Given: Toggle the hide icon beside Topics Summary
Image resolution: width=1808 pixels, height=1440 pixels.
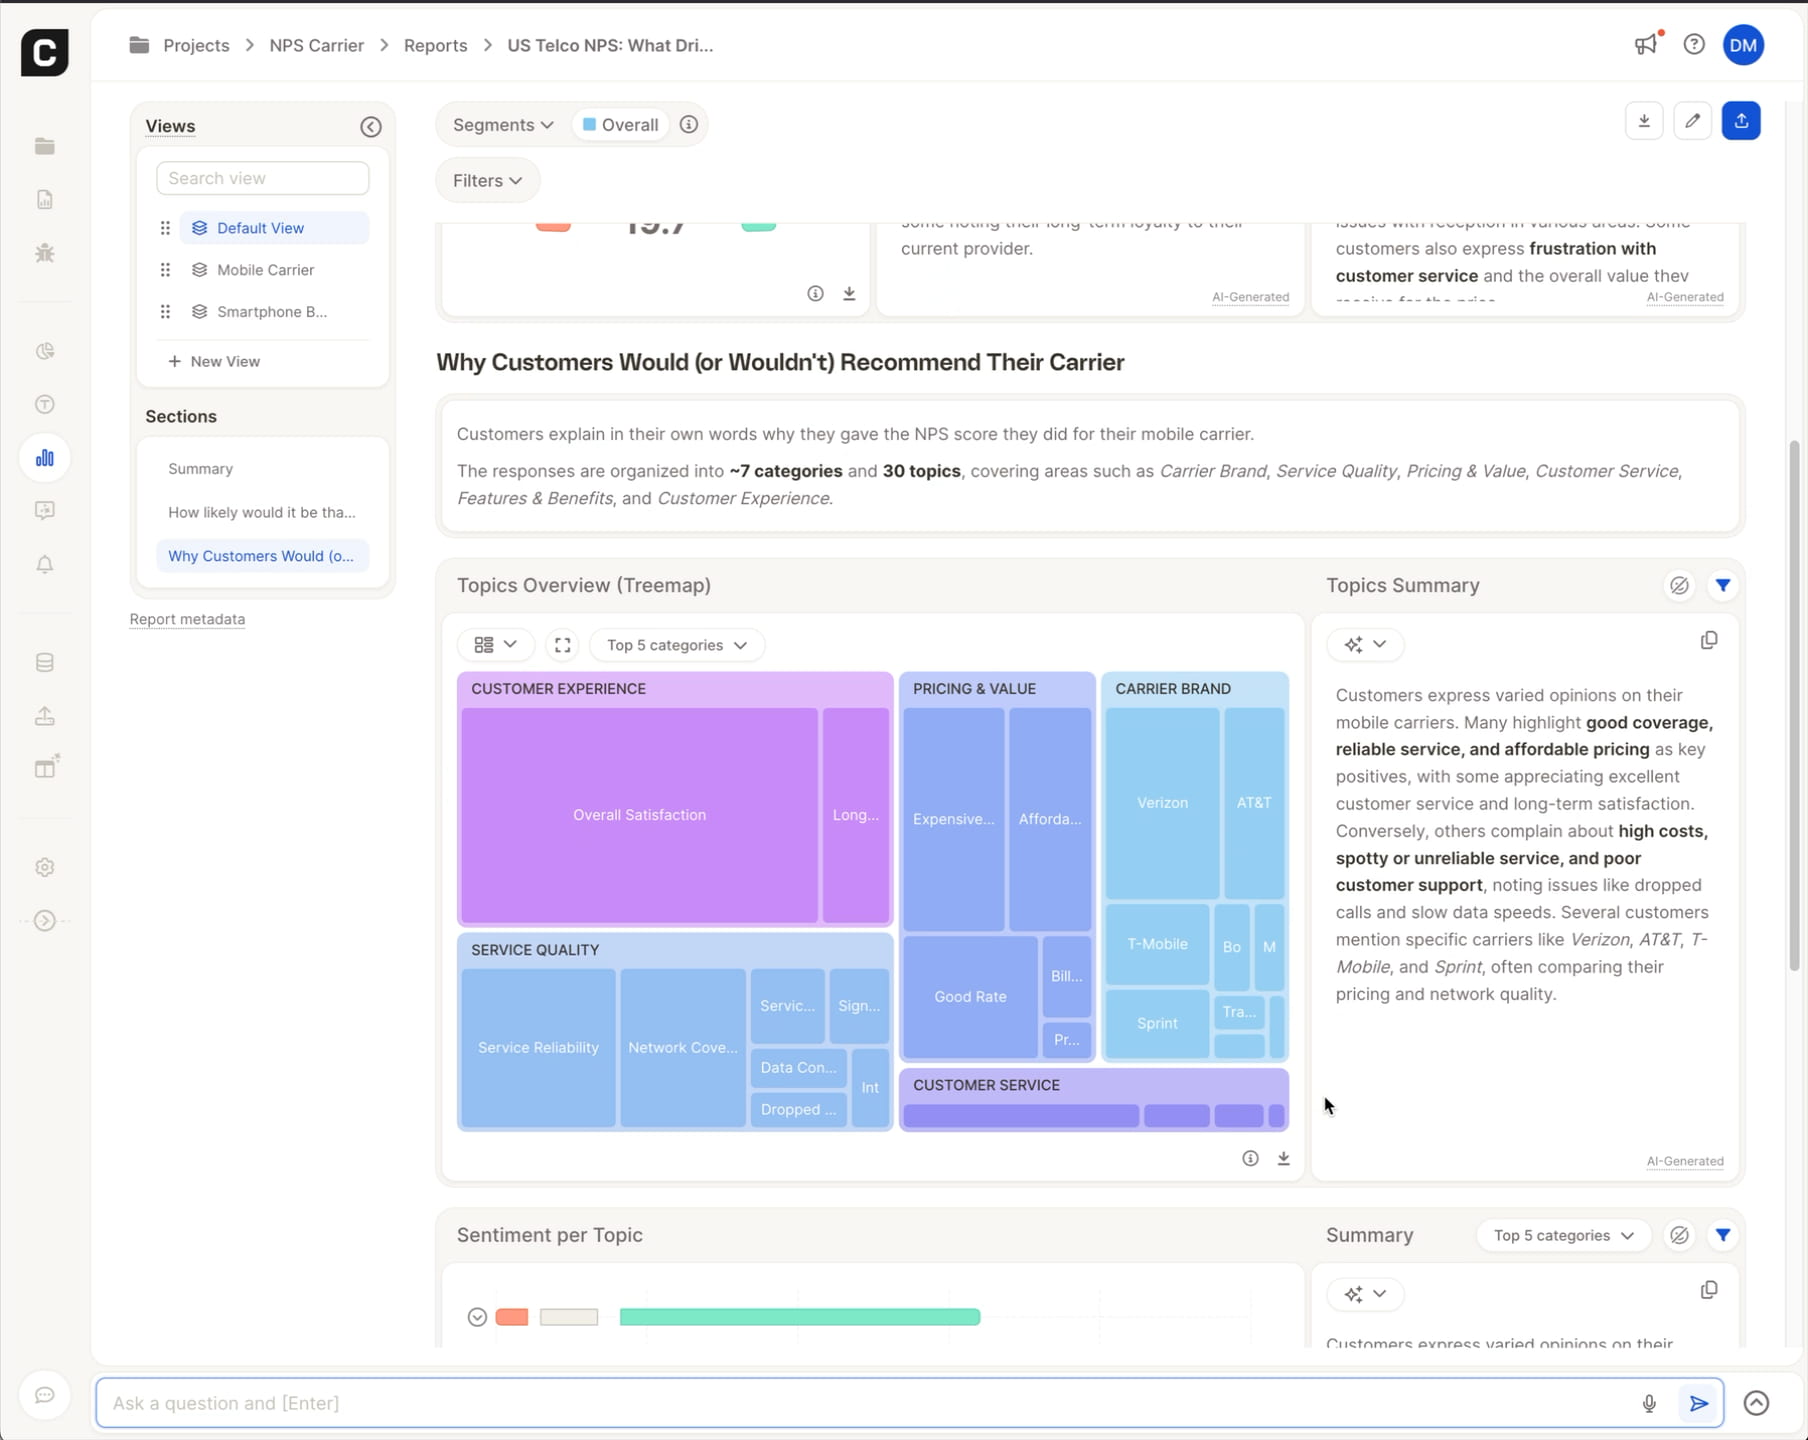Looking at the screenshot, I should tap(1679, 586).
